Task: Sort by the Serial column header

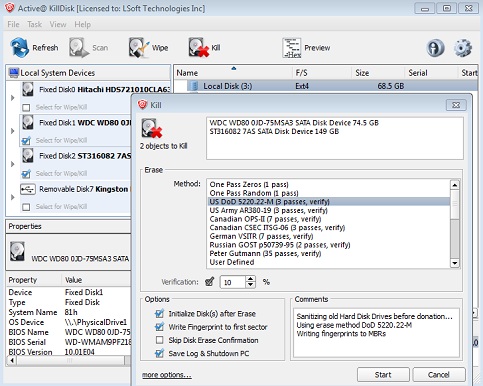Action: (x=431, y=73)
